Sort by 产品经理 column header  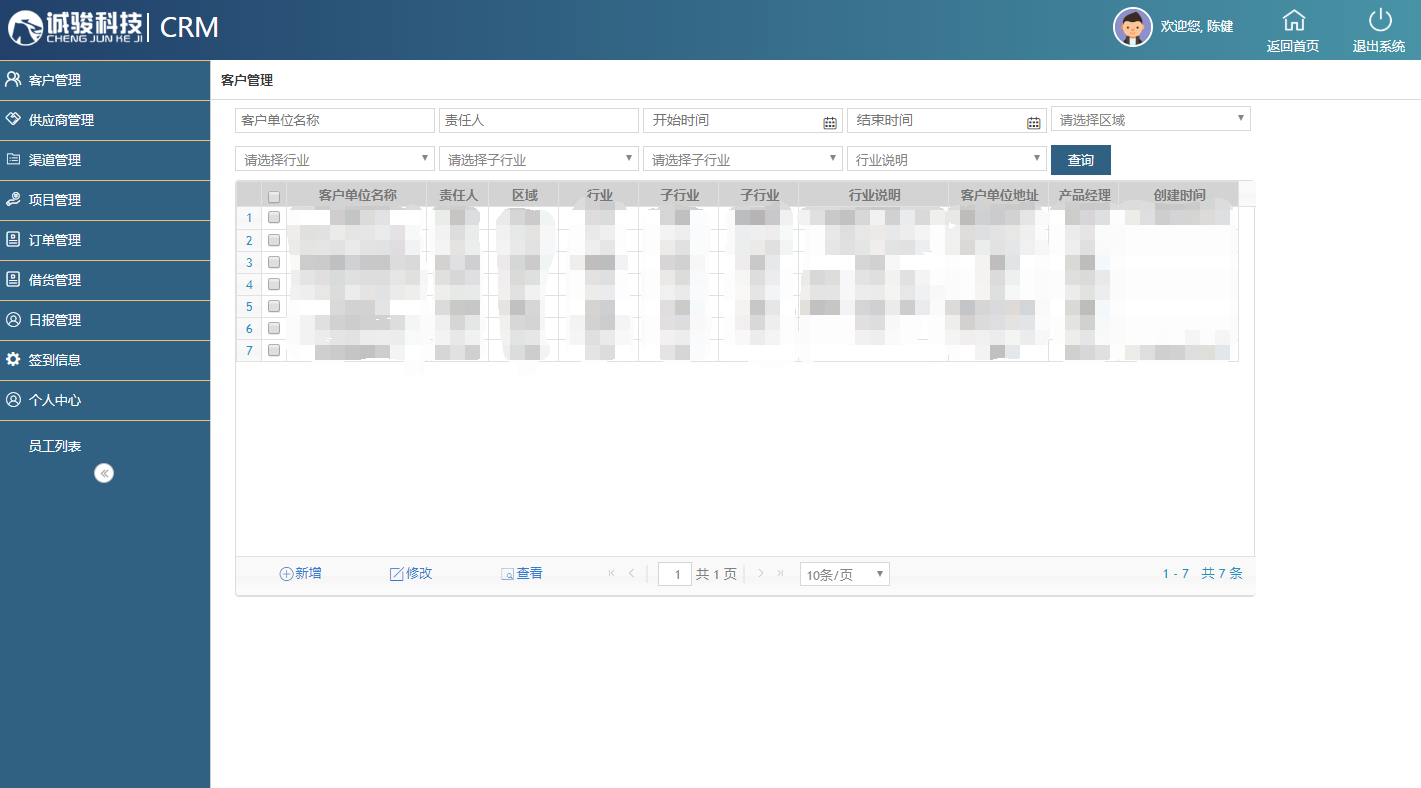click(1084, 195)
